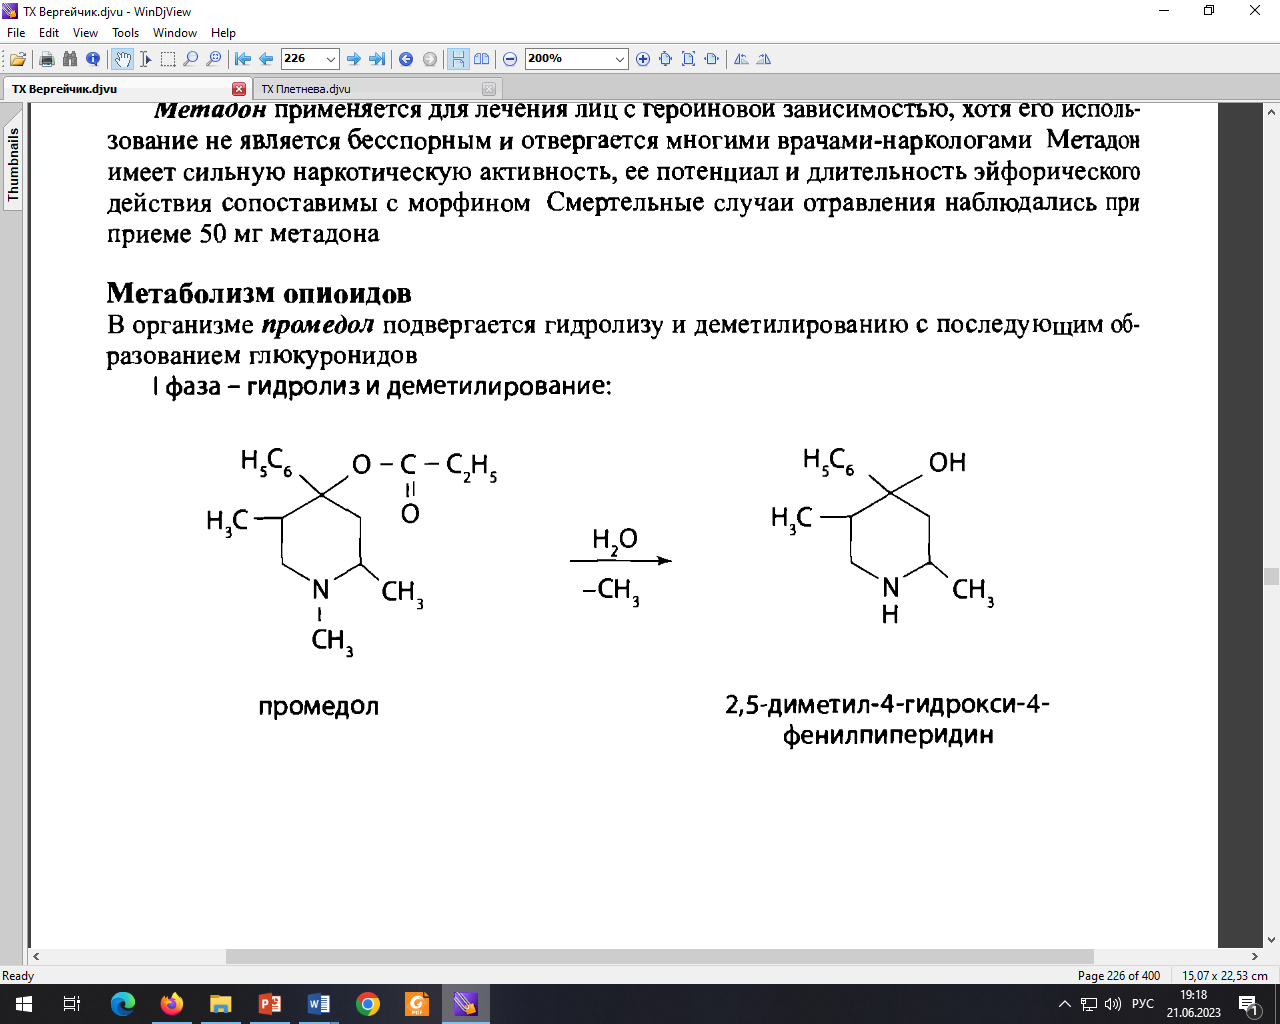Viewport: 1280px width, 1024px height.
Task: Select the text selection tool
Action: [x=145, y=59]
